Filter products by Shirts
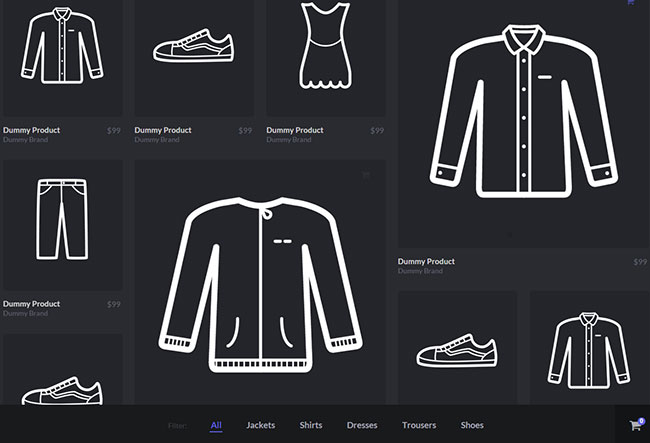The height and width of the screenshot is (443, 650). click(311, 425)
